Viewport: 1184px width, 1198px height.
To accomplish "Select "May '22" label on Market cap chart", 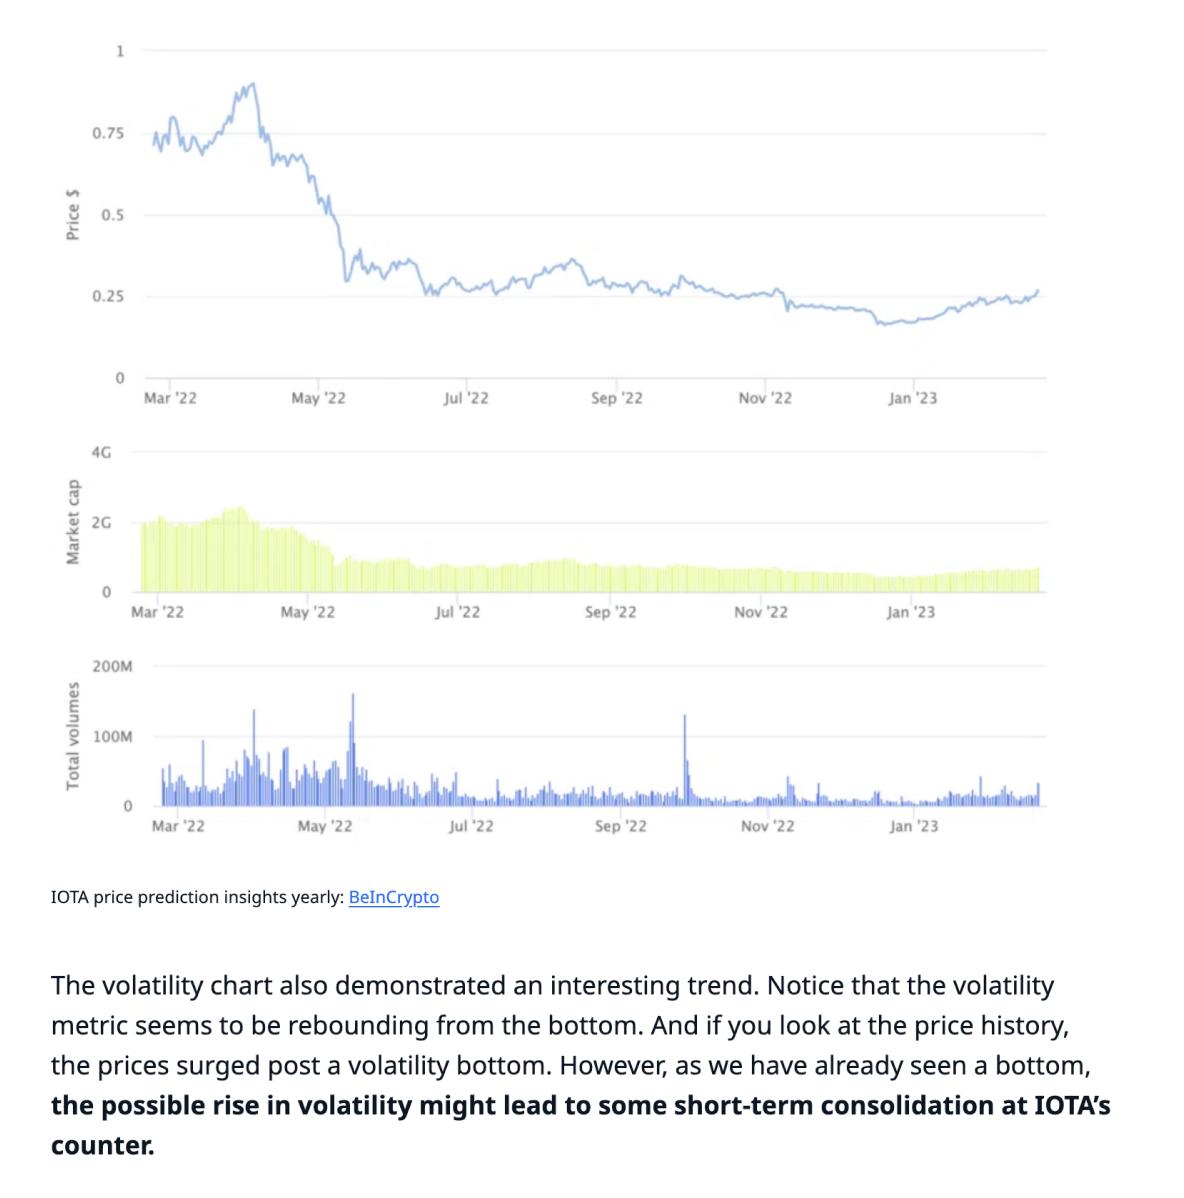I will [308, 612].
